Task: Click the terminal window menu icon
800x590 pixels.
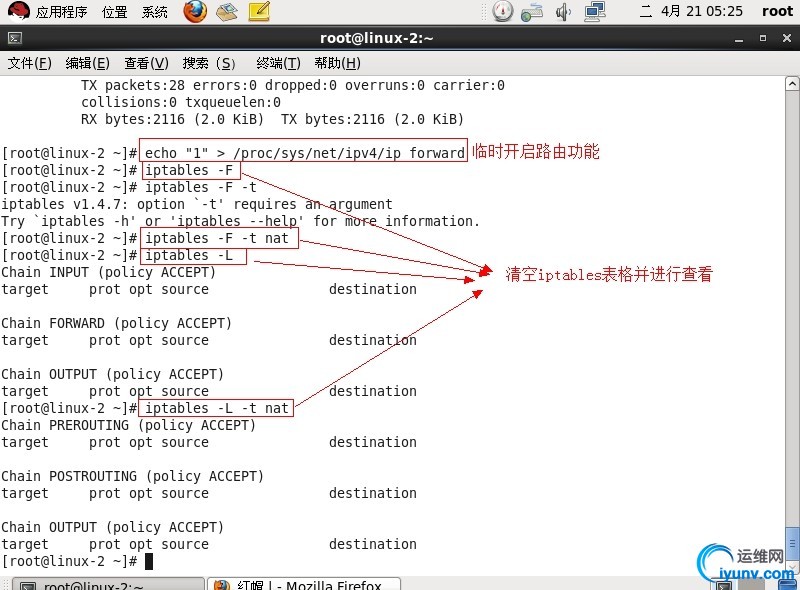Action: point(14,38)
